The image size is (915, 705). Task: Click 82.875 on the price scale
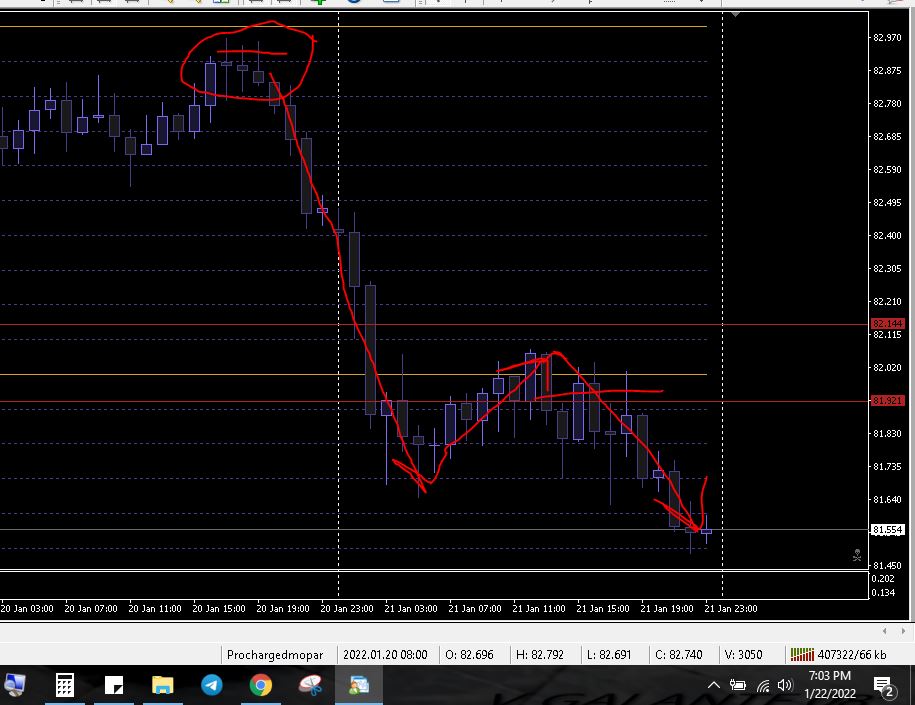887,71
